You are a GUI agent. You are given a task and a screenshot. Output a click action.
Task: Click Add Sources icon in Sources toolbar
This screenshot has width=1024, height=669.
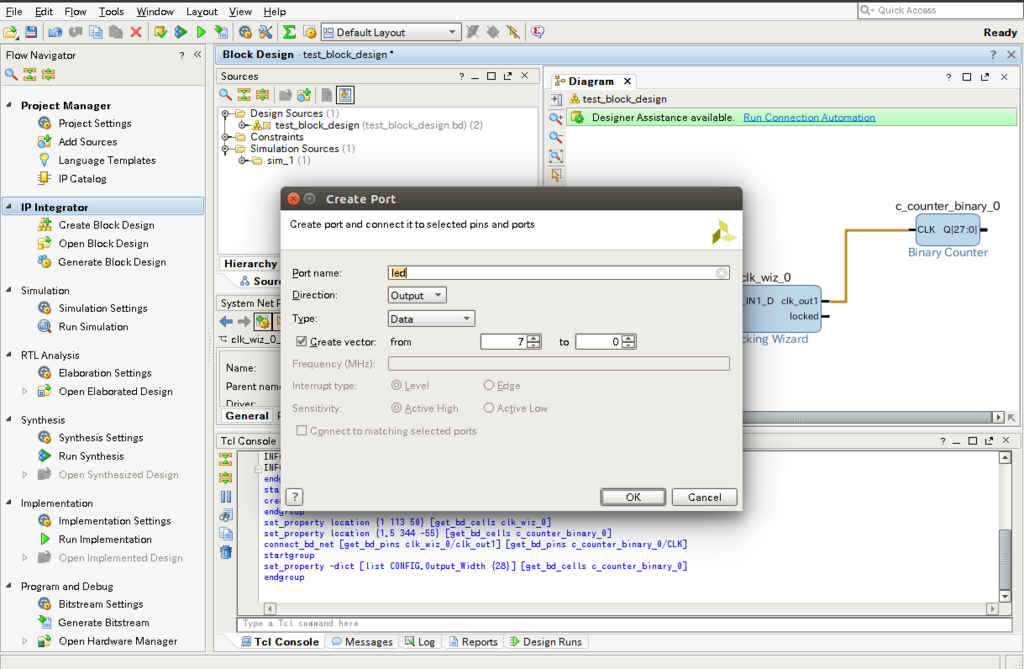(304, 95)
